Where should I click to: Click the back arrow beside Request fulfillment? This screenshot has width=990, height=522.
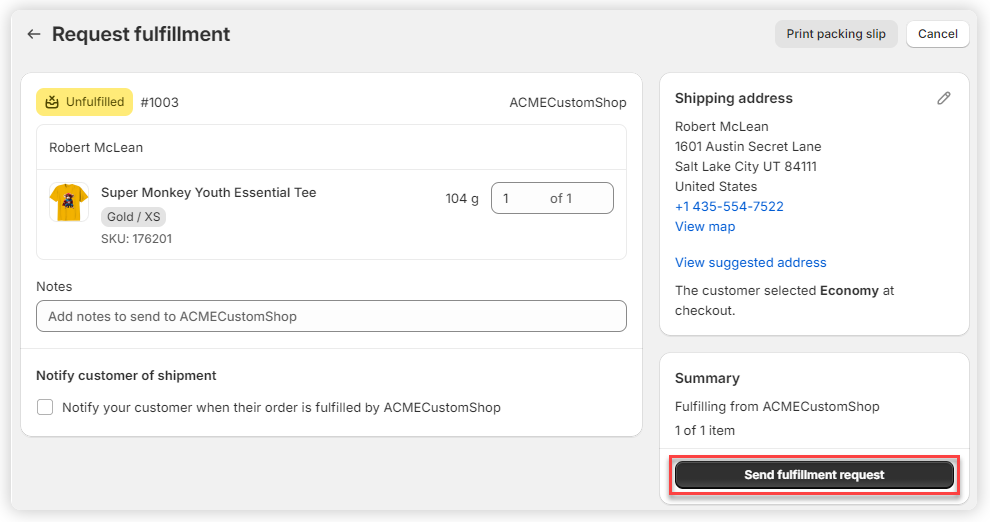tap(34, 34)
